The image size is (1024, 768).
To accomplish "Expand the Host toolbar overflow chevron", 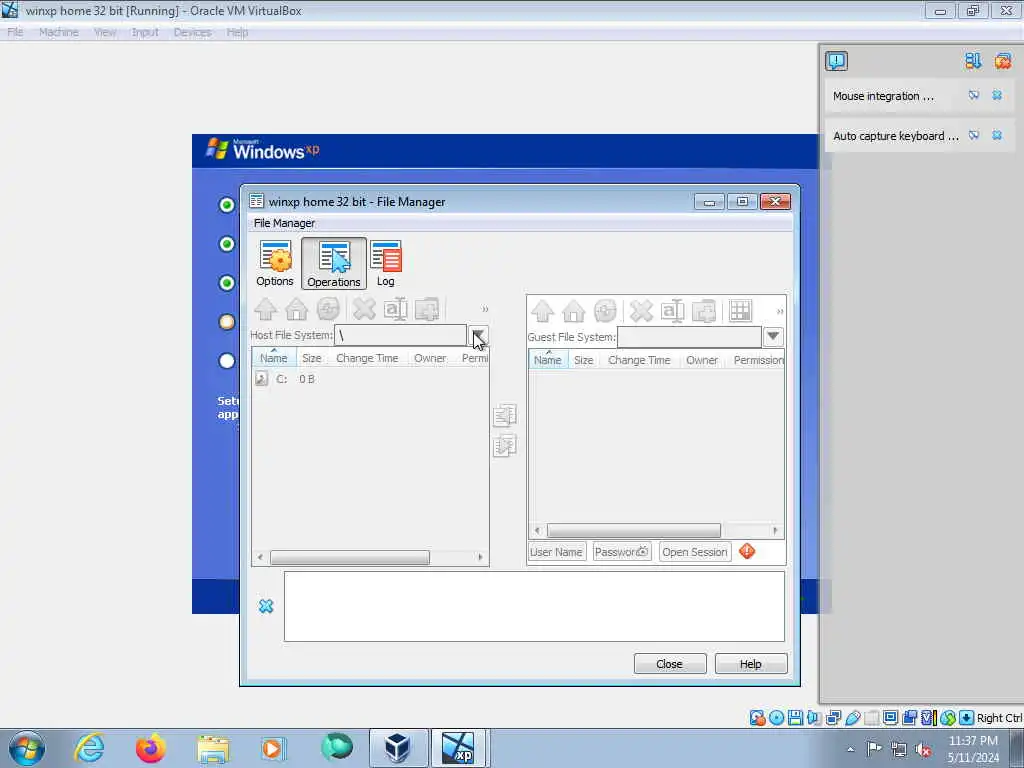I will 485,310.
